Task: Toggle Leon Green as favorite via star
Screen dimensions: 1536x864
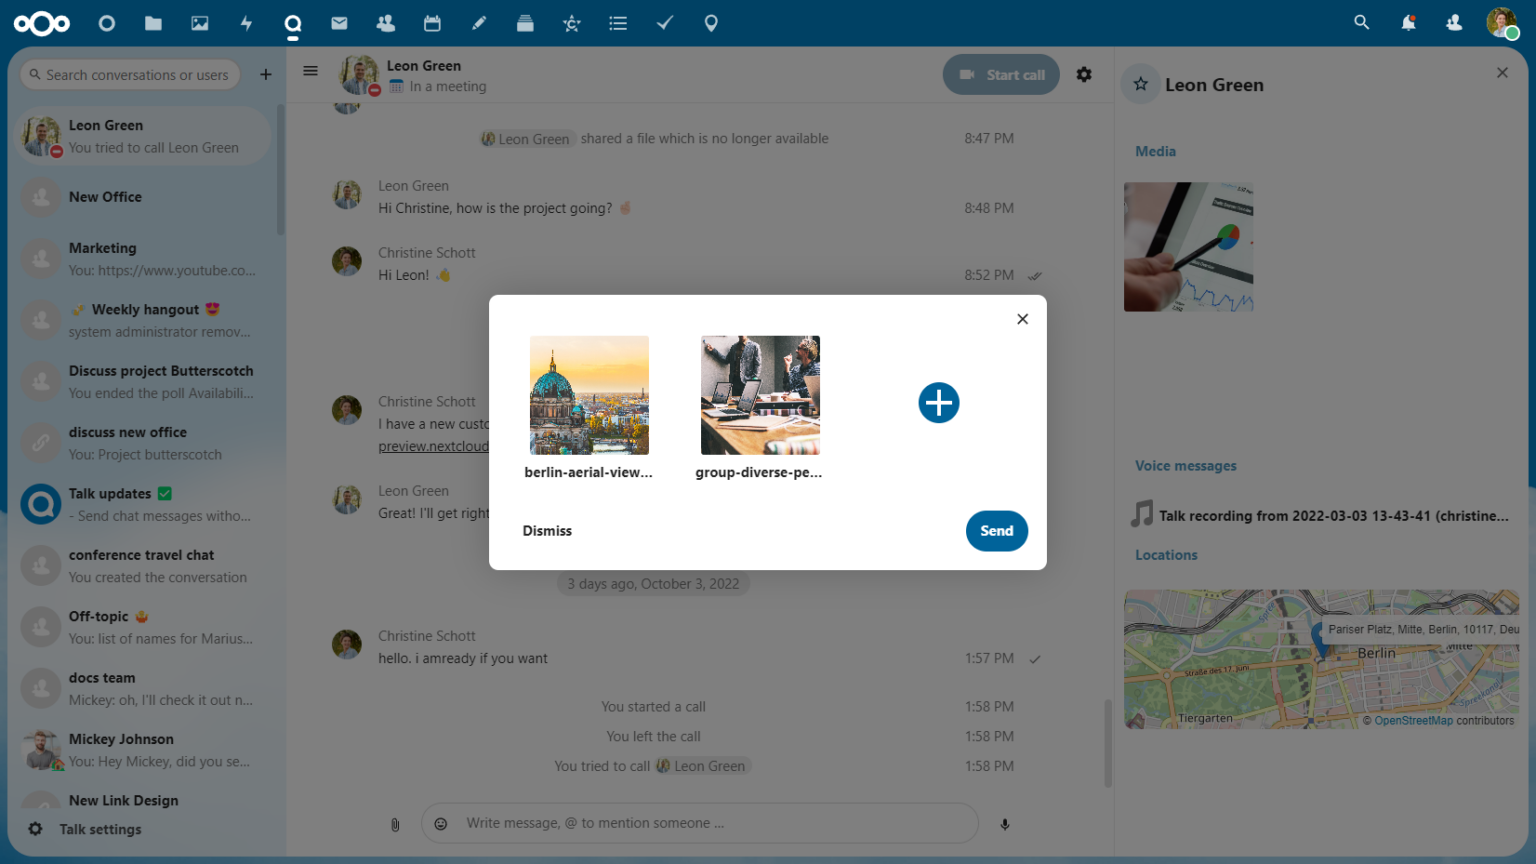Action: (x=1140, y=85)
